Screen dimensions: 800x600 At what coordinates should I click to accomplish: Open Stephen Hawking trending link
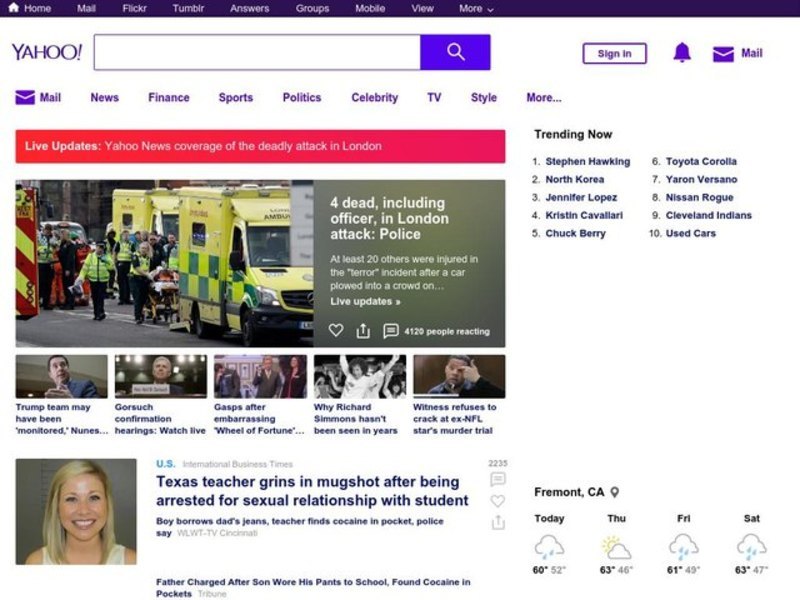(x=587, y=161)
